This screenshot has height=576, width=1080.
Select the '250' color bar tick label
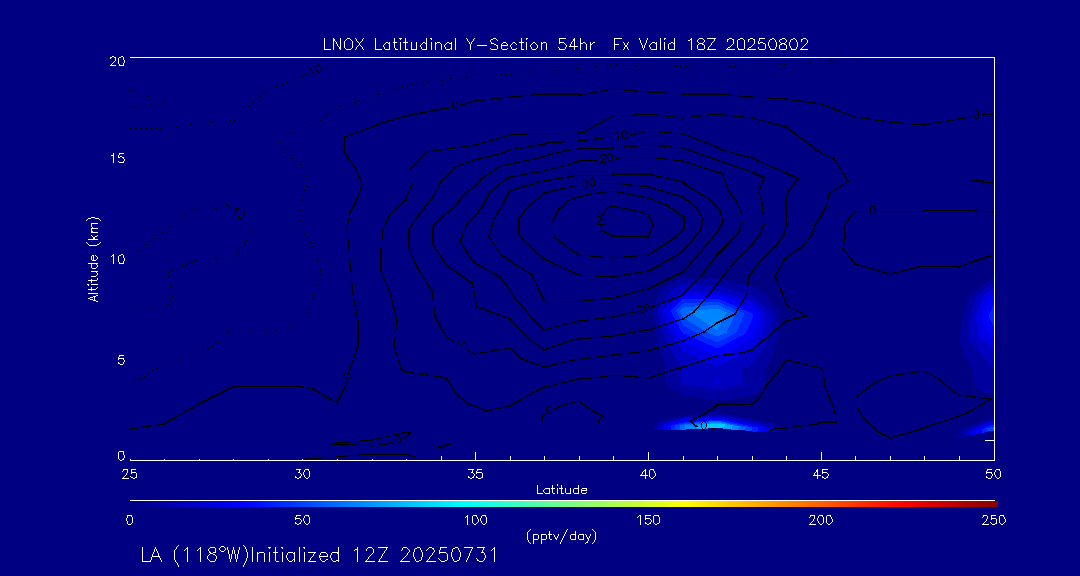993,520
